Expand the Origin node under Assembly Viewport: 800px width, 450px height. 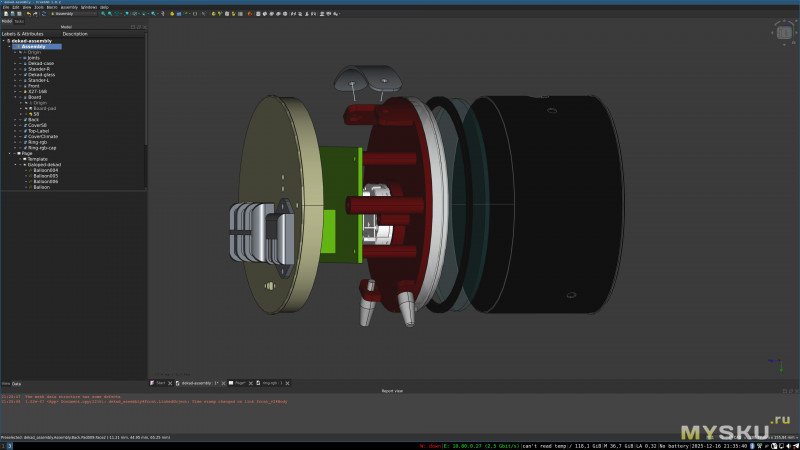[15, 52]
